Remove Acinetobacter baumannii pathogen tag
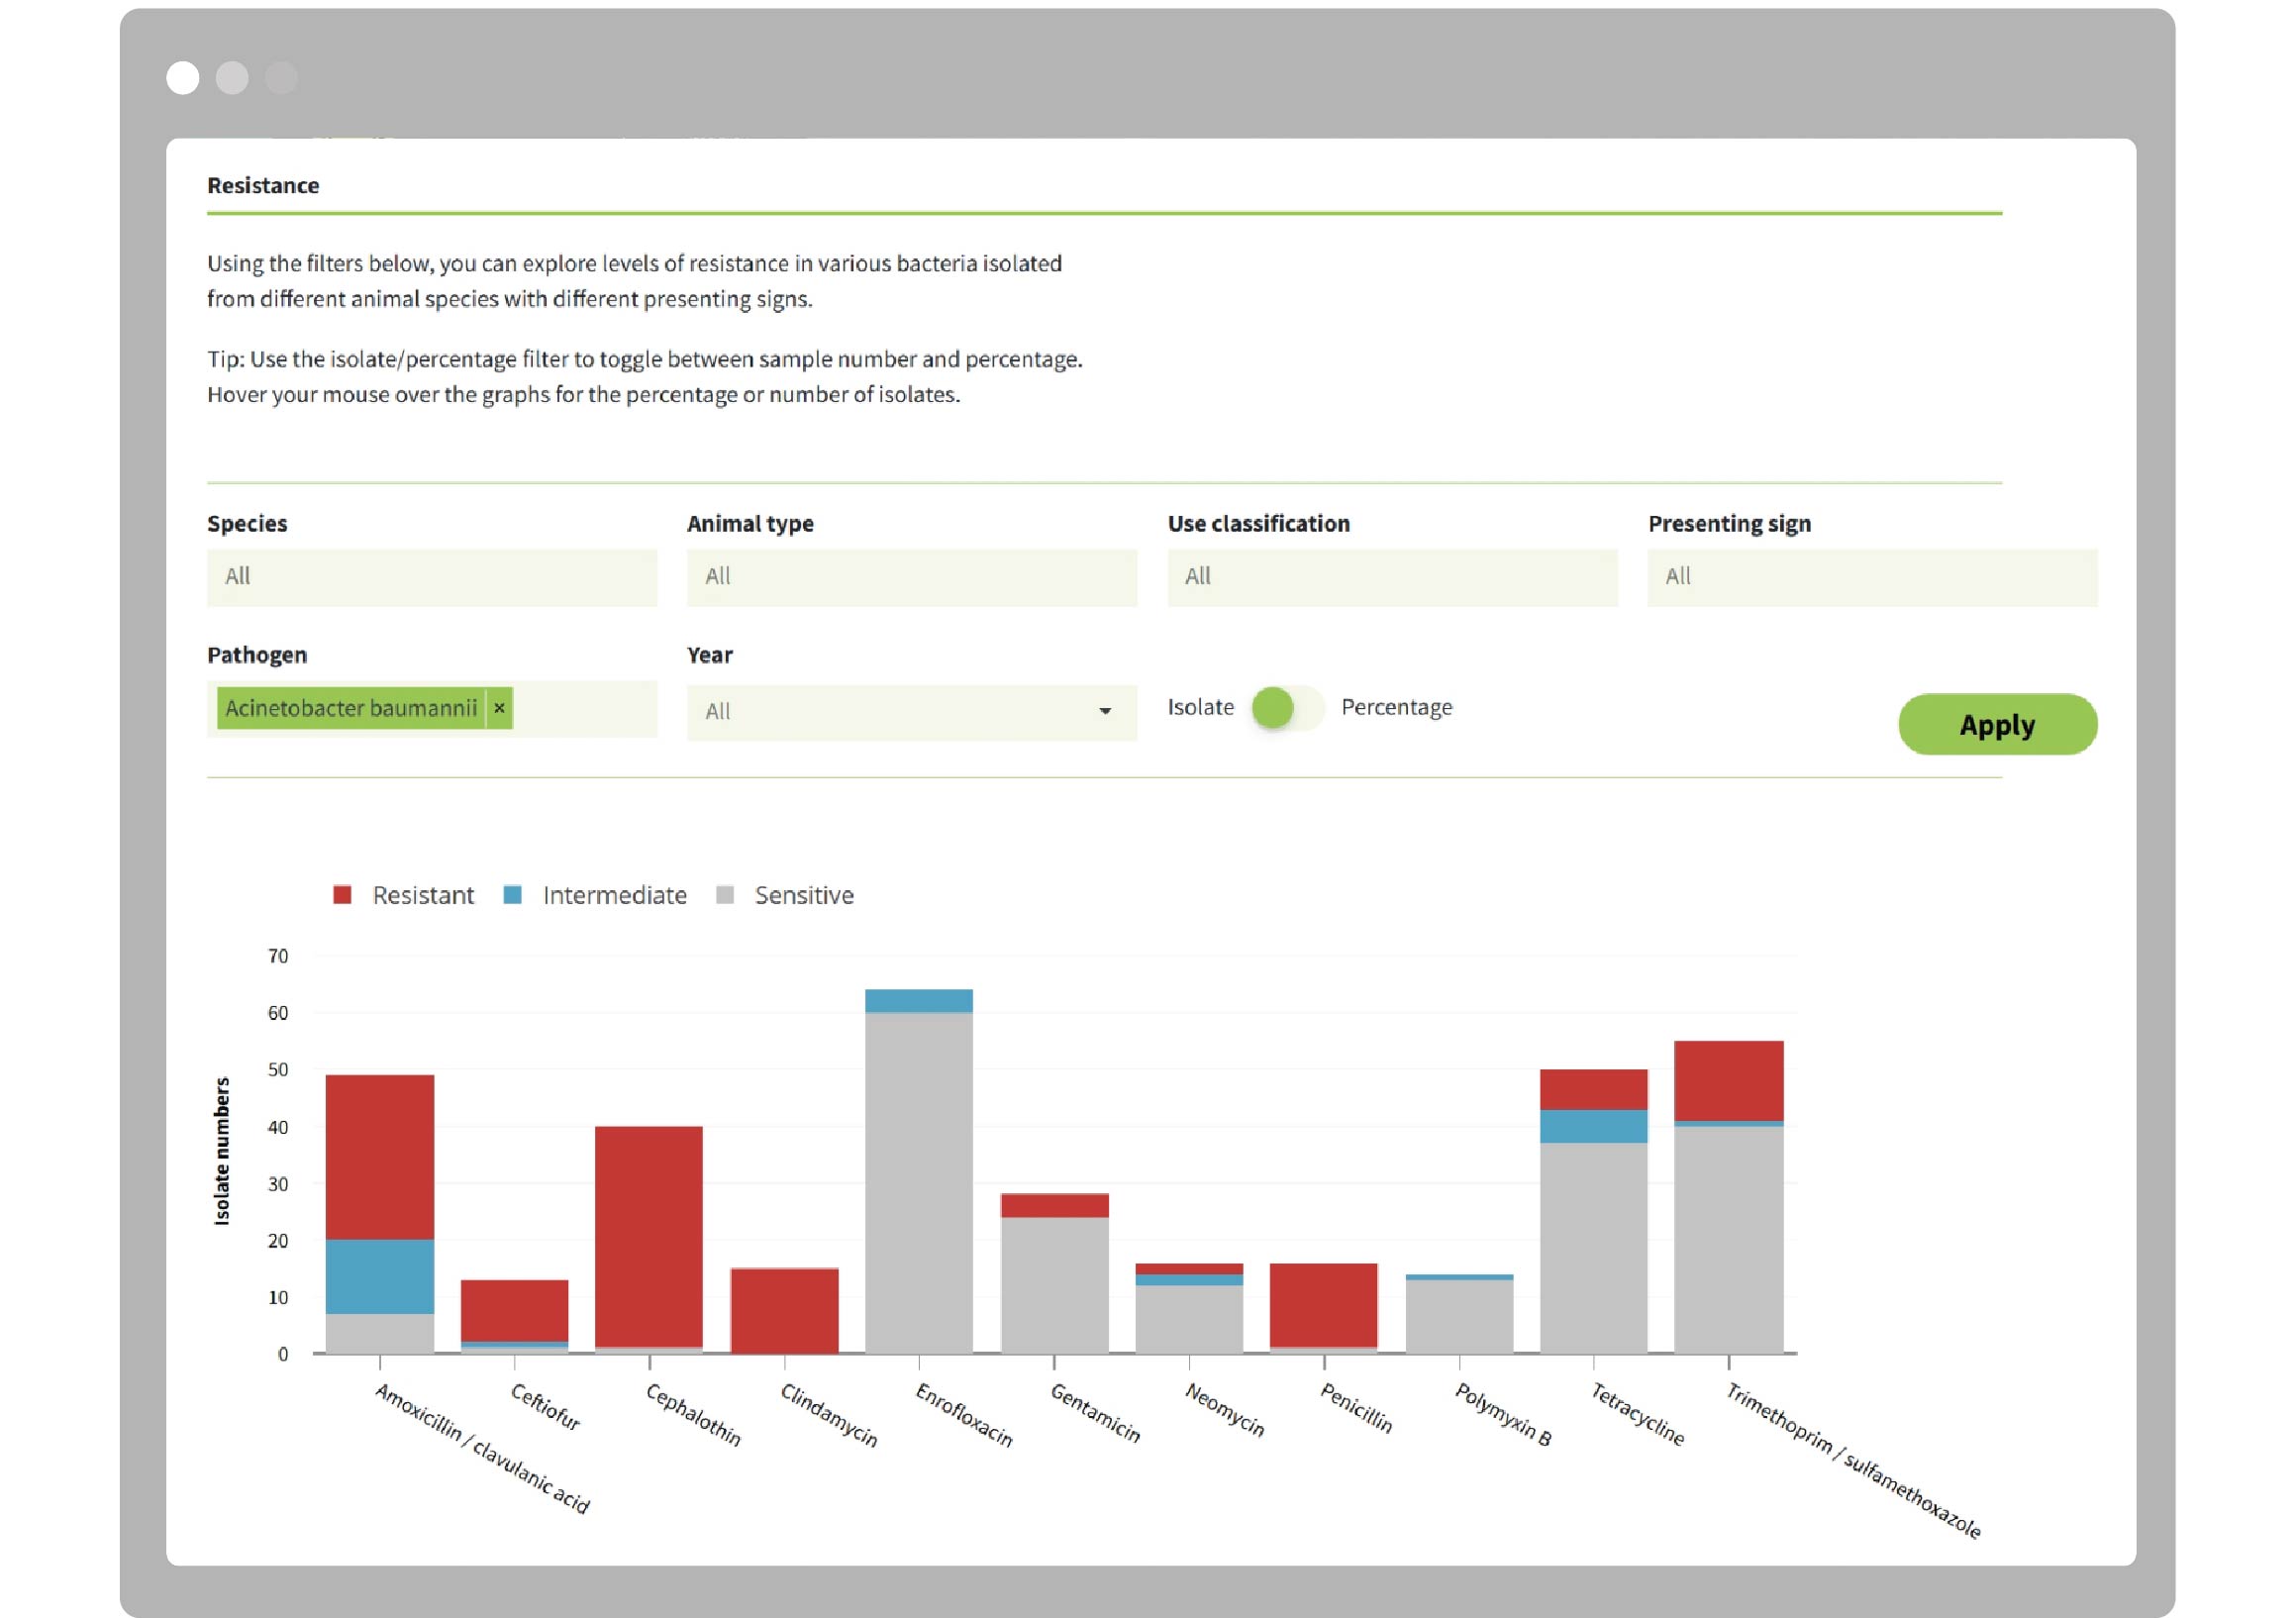2296x1618 pixels. pos(499,708)
